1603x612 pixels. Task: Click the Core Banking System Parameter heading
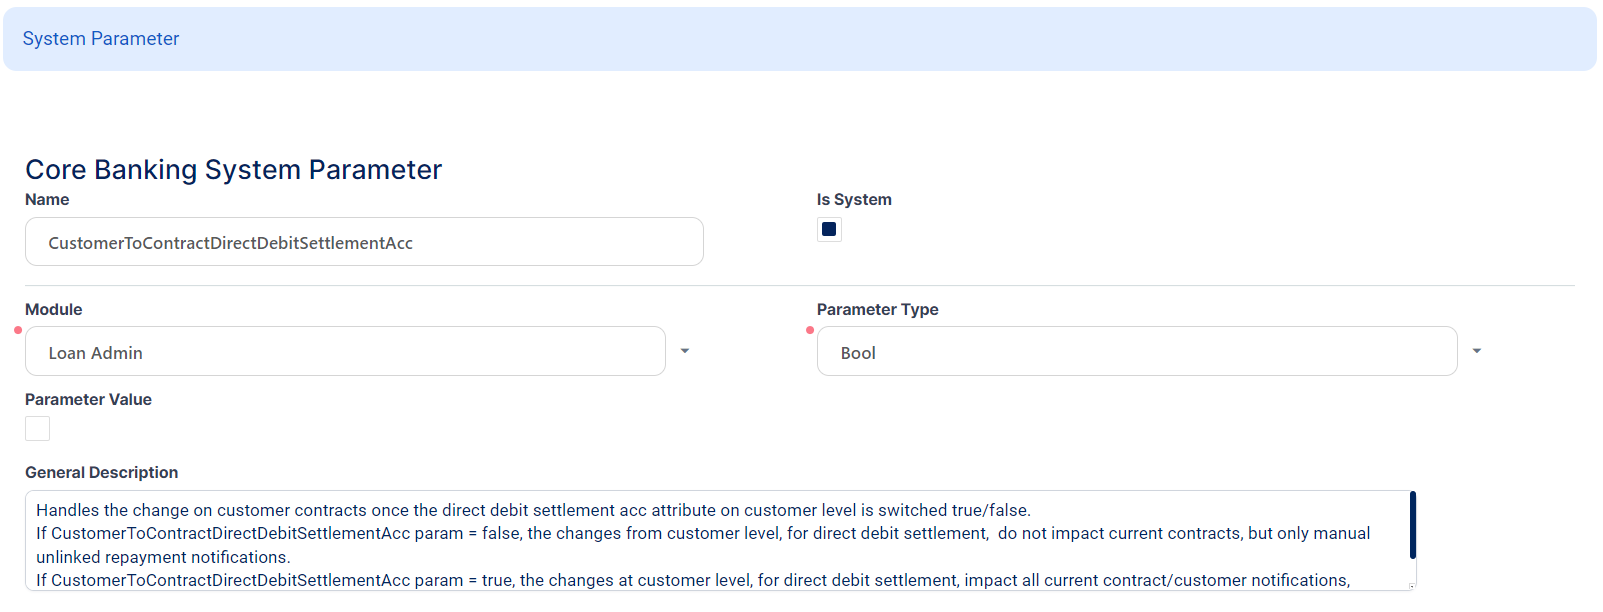(233, 170)
